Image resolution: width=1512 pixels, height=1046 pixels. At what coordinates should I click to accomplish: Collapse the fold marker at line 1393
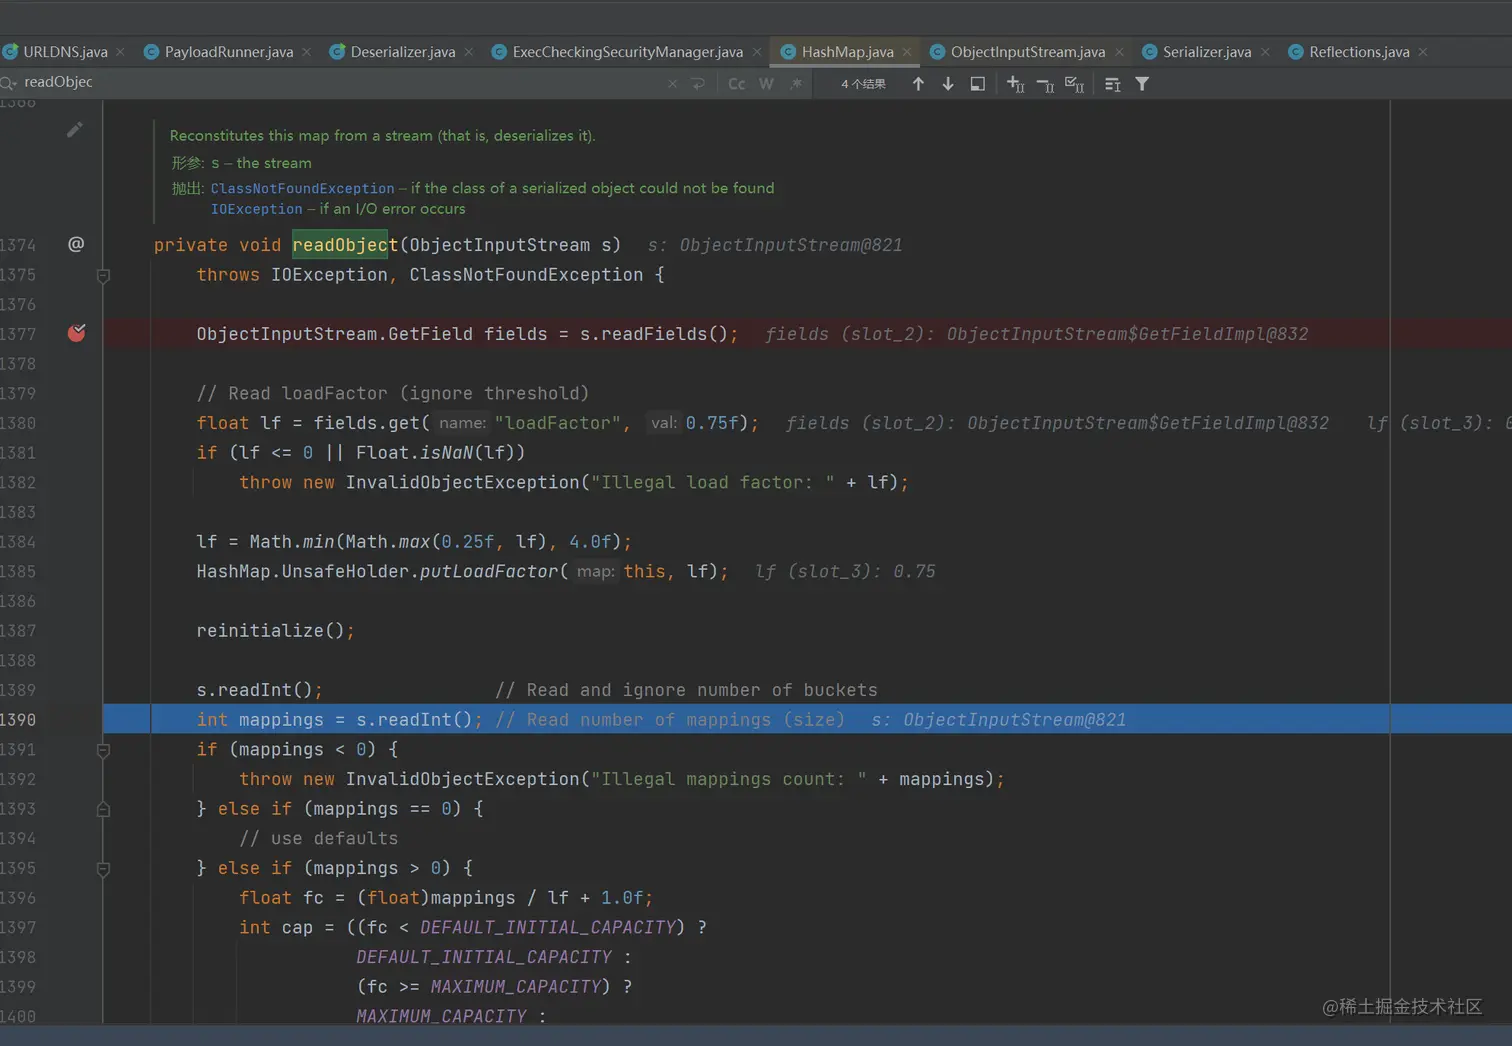[103, 809]
